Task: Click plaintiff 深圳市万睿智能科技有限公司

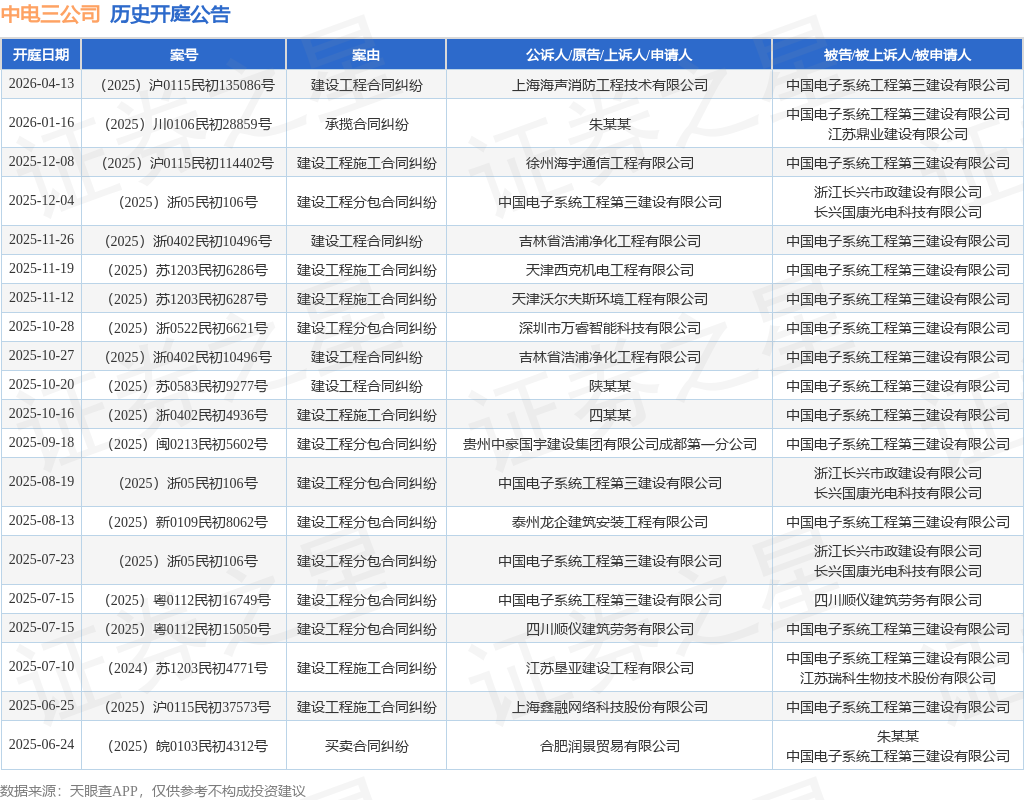Action: coord(609,328)
